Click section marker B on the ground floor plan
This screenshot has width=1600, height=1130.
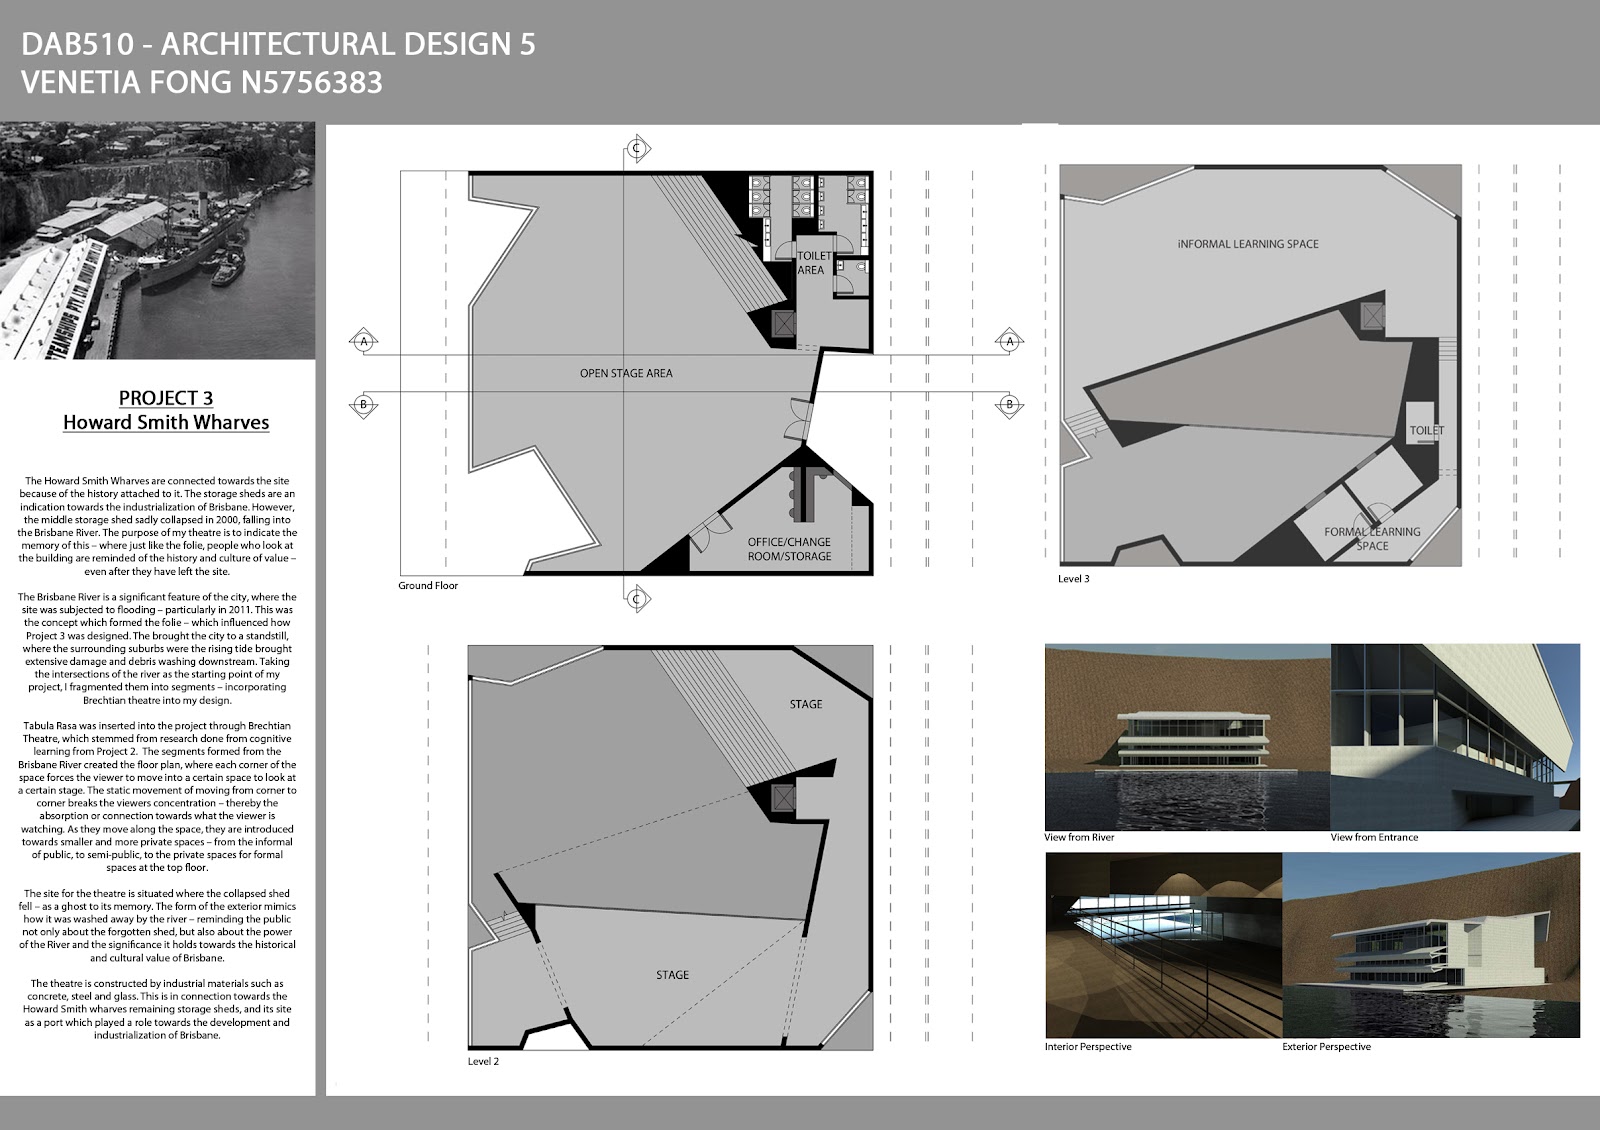[363, 403]
